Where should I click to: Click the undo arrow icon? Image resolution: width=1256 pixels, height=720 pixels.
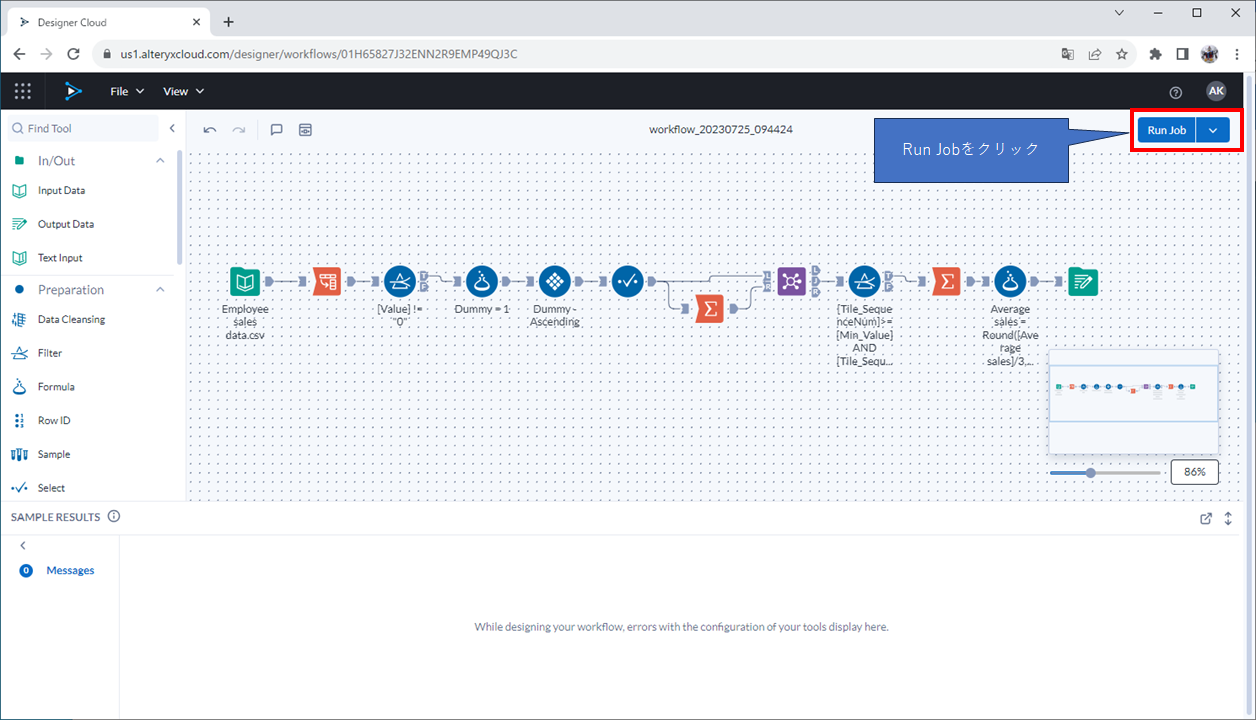click(x=210, y=130)
